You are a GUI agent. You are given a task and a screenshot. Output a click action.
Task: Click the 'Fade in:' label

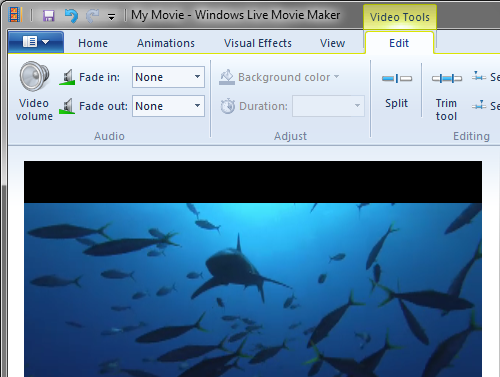point(99,77)
